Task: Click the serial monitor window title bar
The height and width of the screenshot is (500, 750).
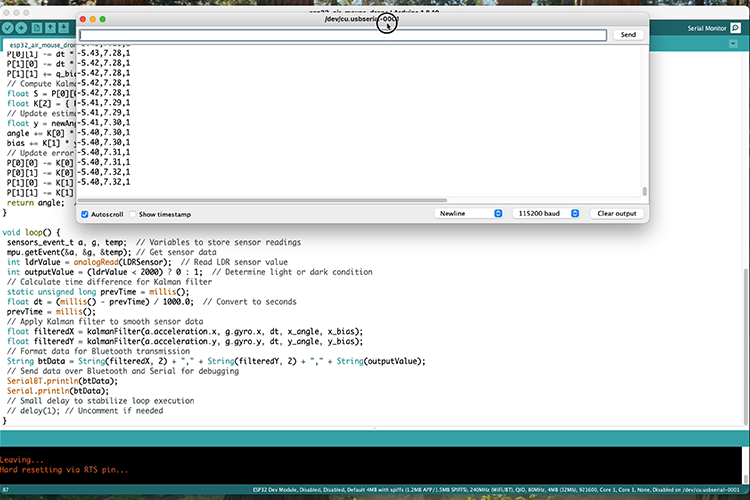Action: (250, 19)
